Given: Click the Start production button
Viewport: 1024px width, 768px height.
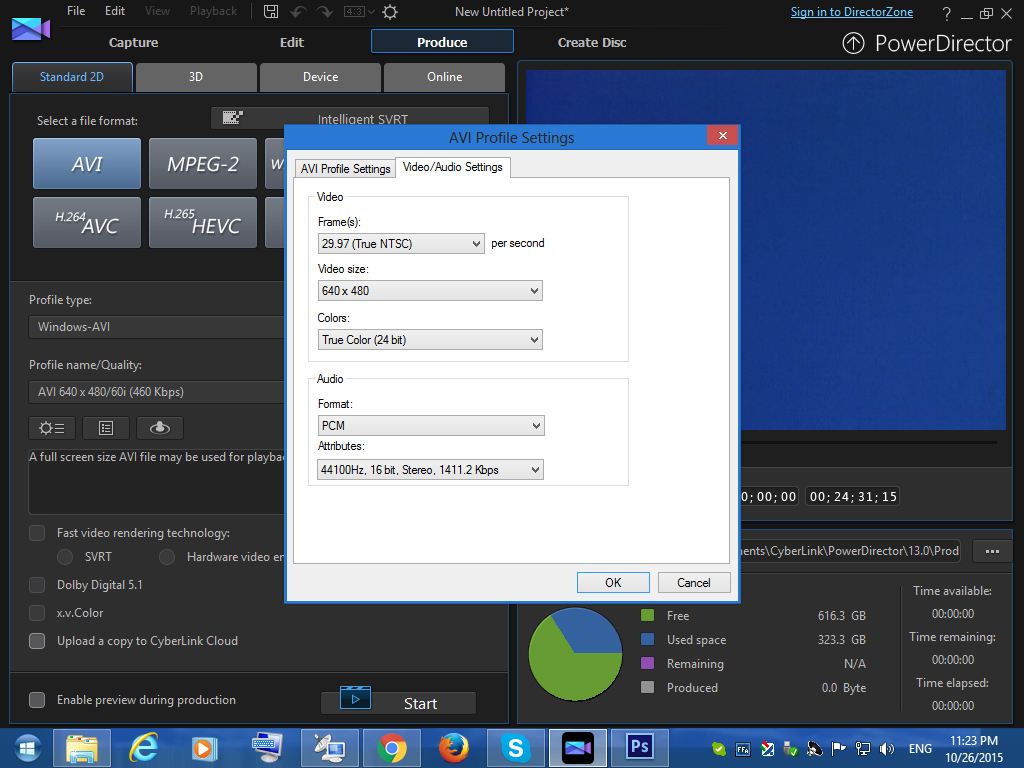Looking at the screenshot, I should [398, 703].
